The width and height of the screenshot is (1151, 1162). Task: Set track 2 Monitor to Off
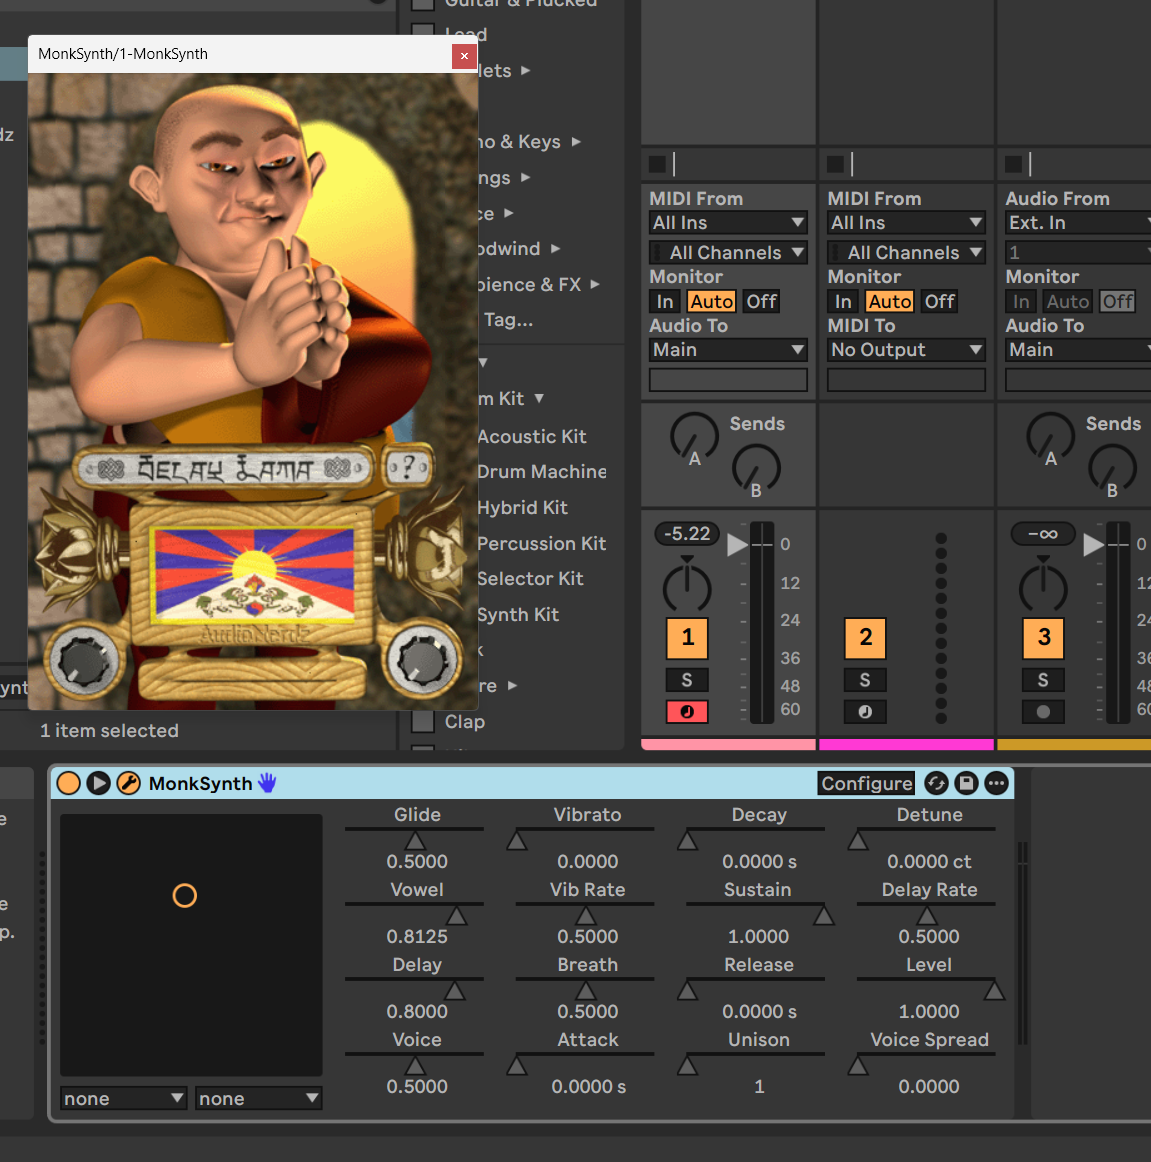point(938,301)
